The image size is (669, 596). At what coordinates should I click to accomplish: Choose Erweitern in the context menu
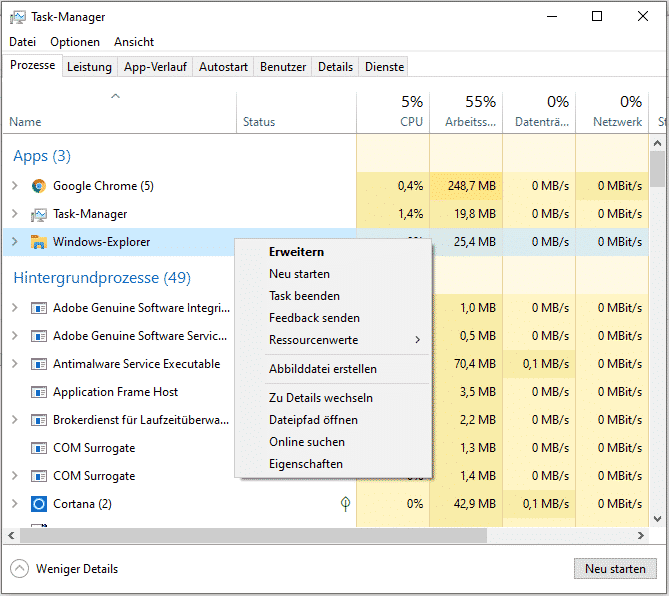334,252
